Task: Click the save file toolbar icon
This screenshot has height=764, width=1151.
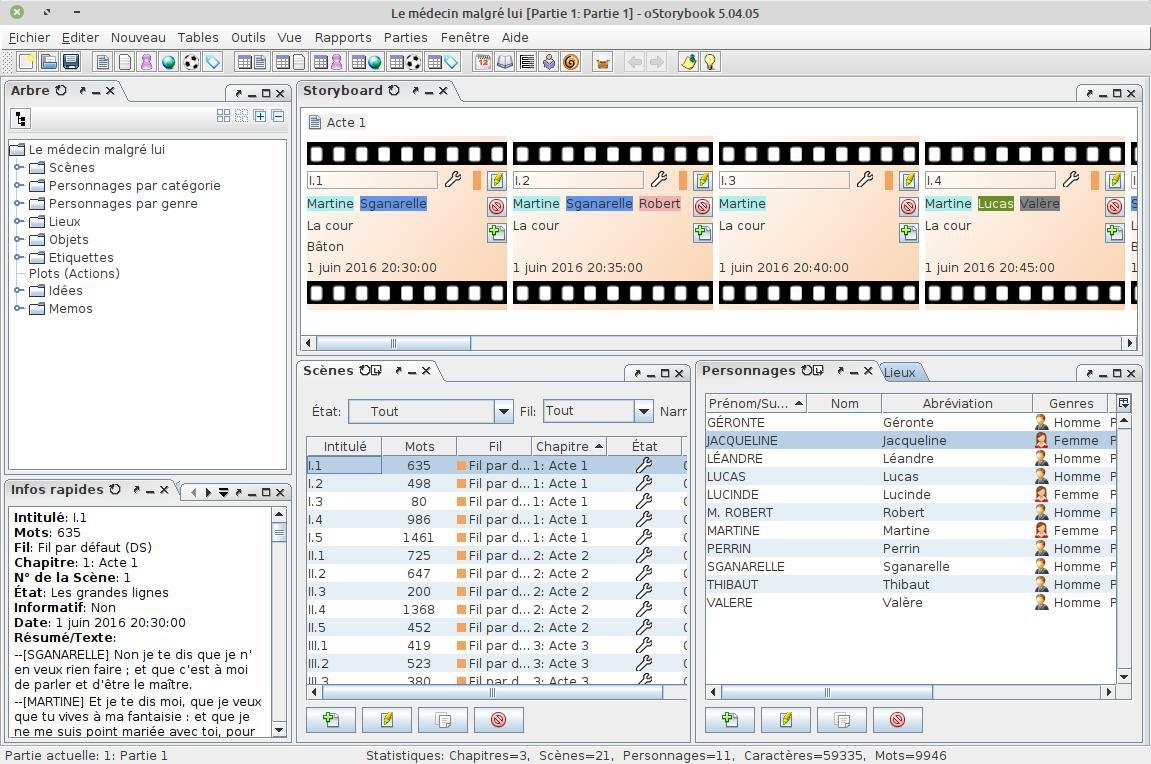Action: pyautogui.click(x=71, y=62)
